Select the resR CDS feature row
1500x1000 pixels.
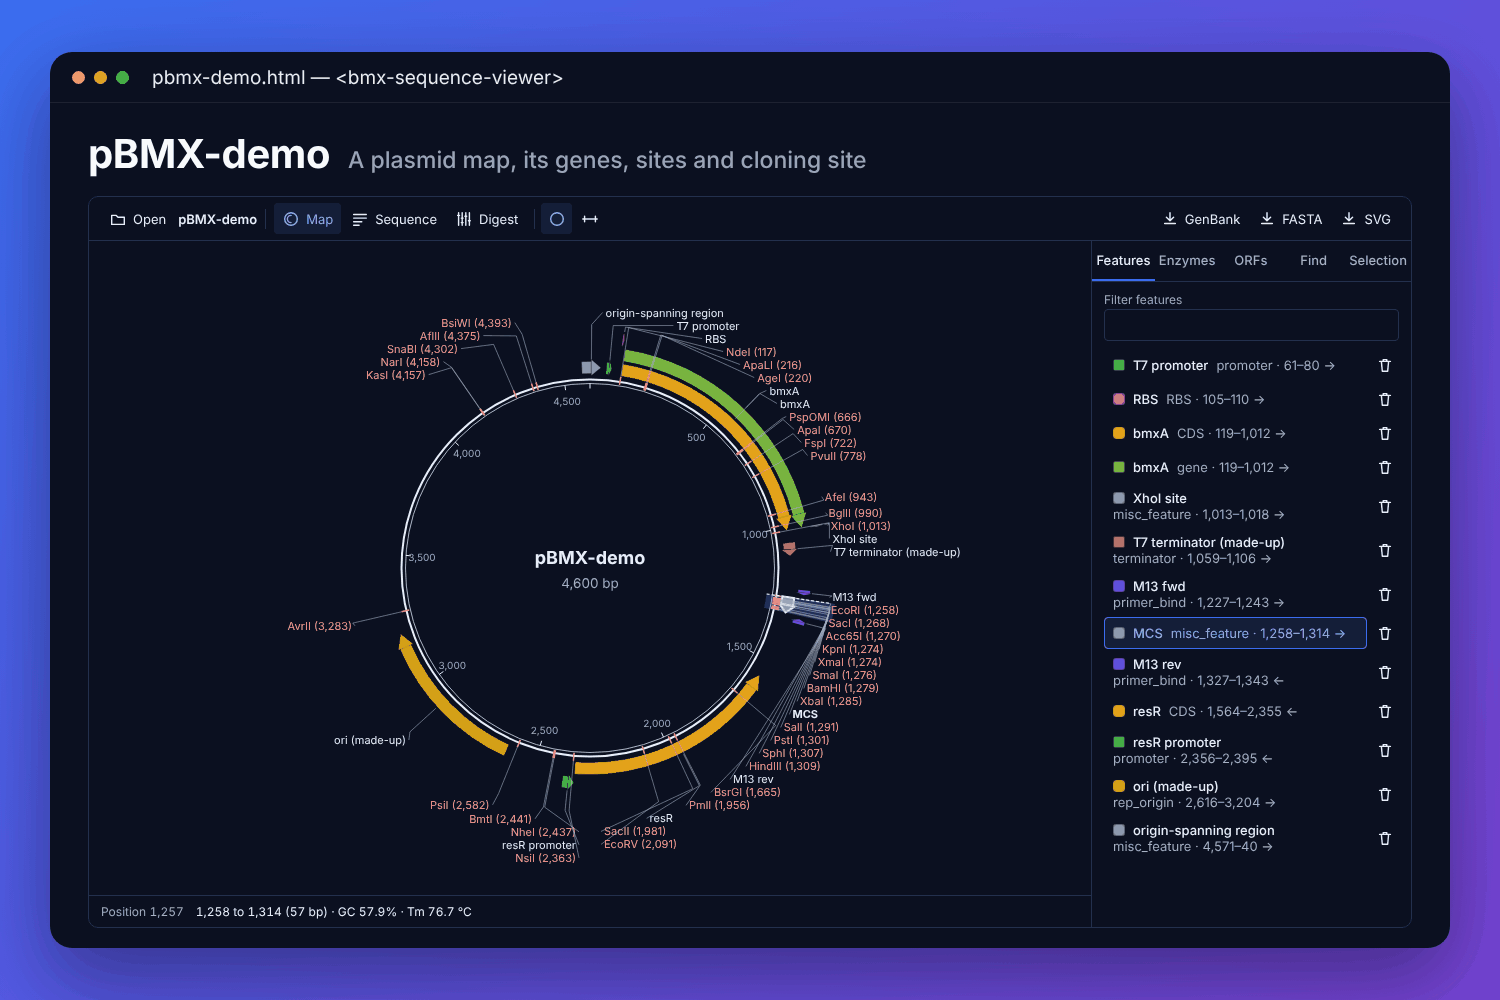[1235, 712]
